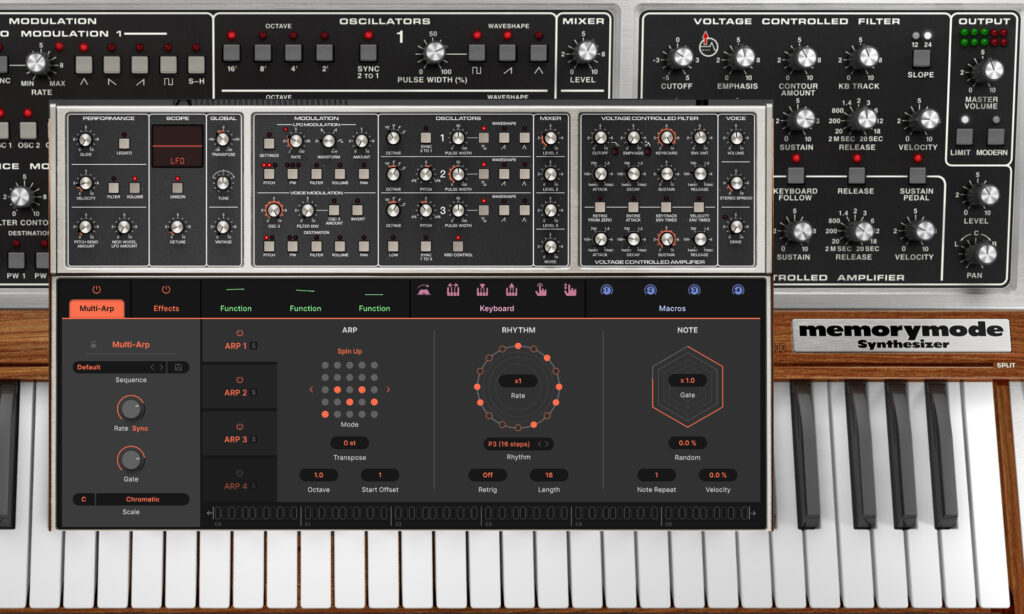Toggle SYNC 2 TO 1 button in back panel
The height and width of the screenshot is (614, 1024).
click(x=368, y=52)
